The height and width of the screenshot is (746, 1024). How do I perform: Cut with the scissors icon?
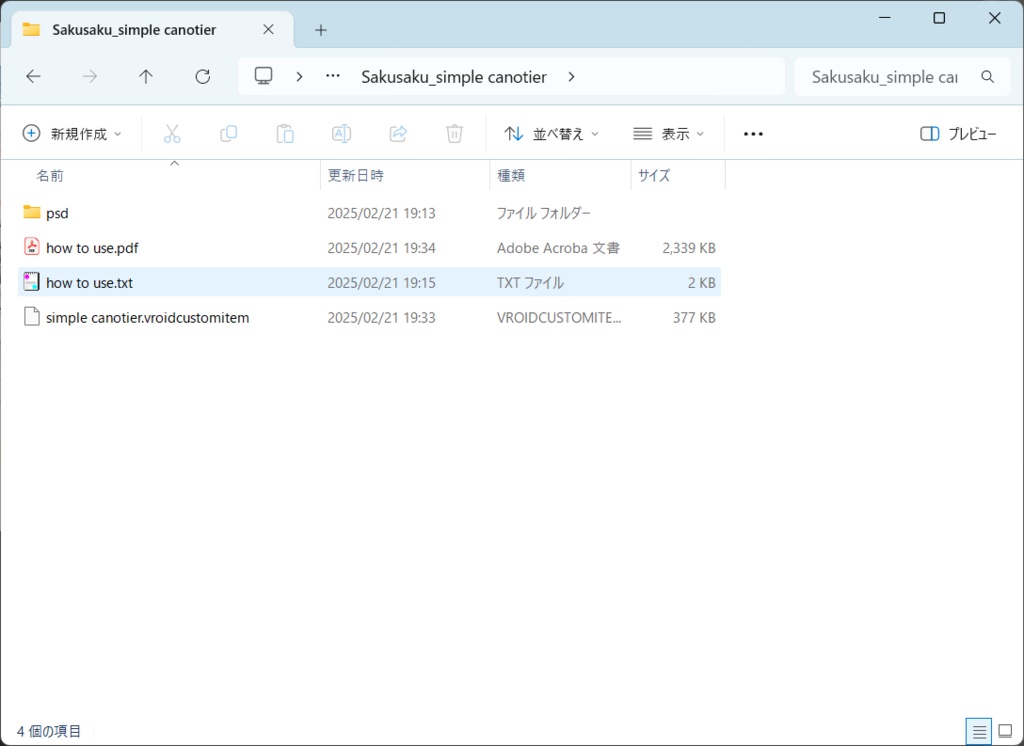point(172,134)
